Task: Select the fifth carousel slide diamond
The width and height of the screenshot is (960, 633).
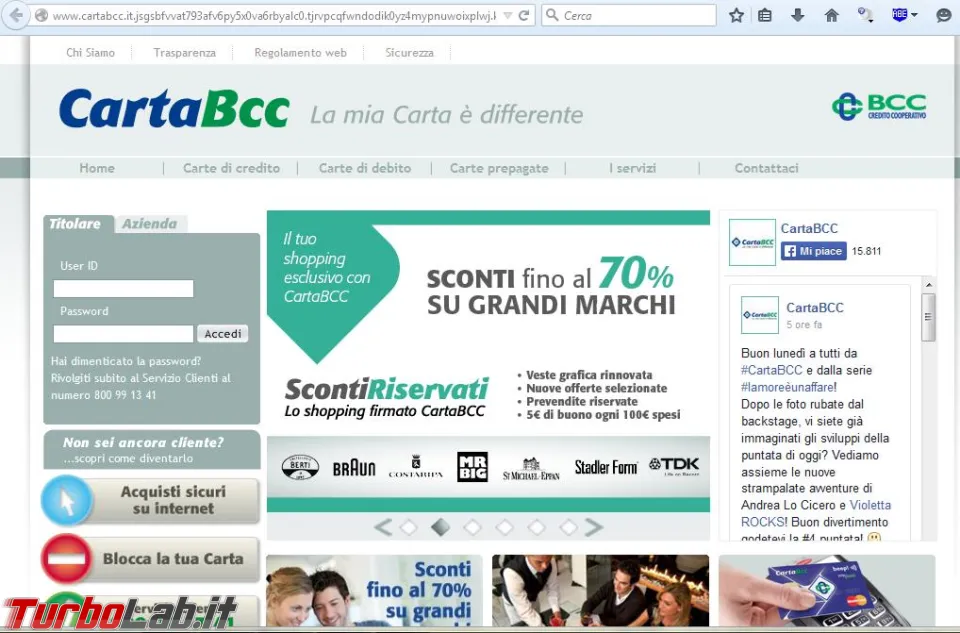Action: pos(536,527)
